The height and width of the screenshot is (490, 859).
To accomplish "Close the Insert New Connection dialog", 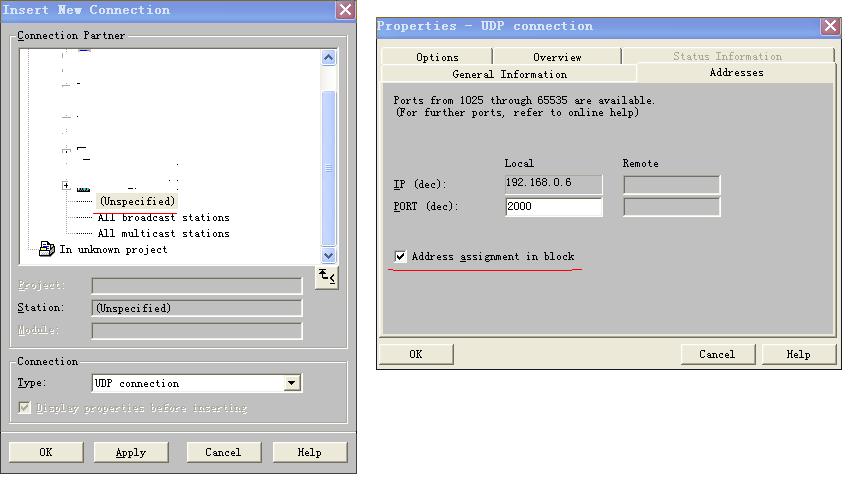I will [x=345, y=10].
